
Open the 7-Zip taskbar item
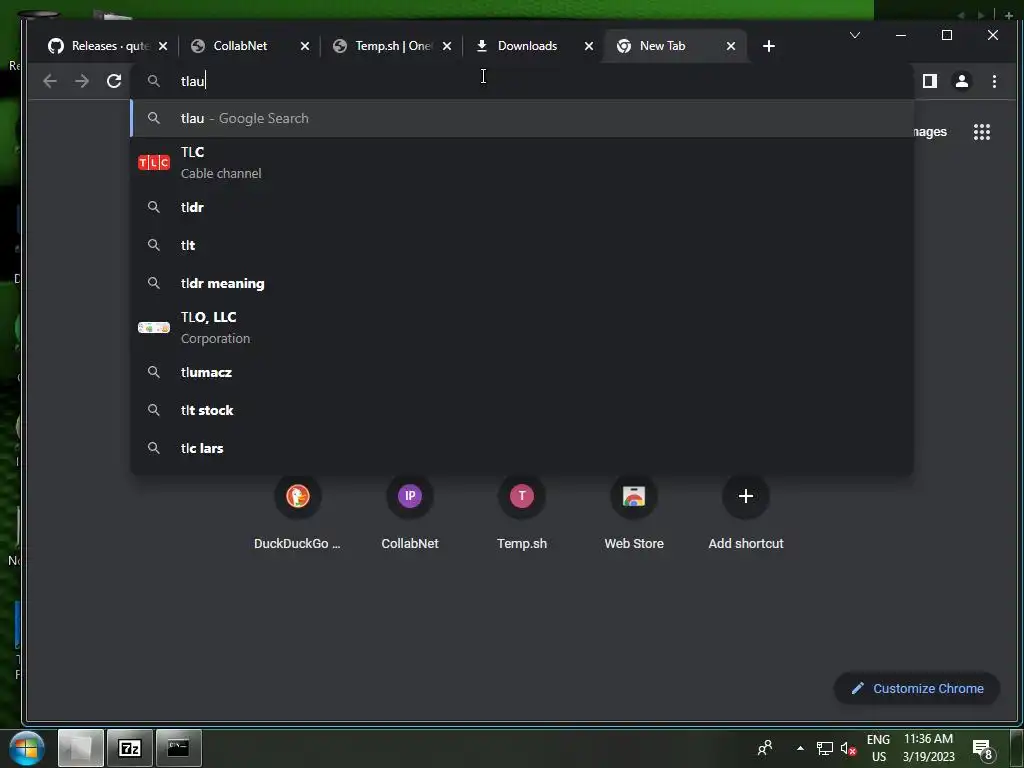pyautogui.click(x=129, y=748)
